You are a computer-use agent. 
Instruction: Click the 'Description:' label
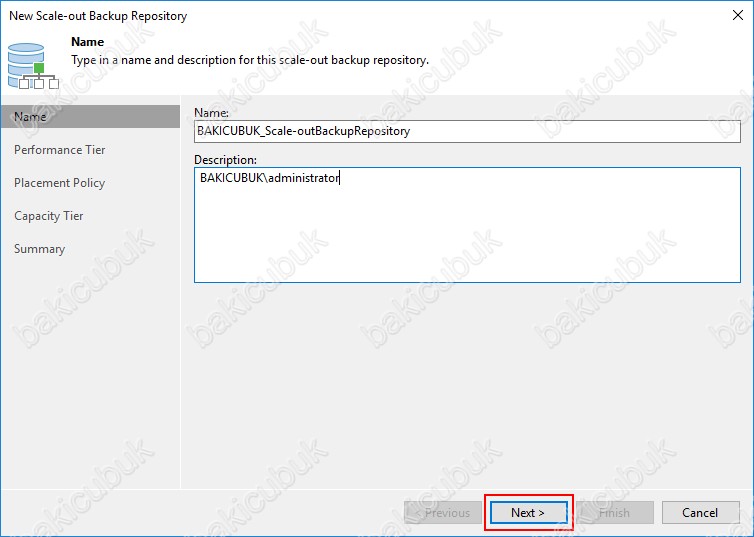[x=226, y=160]
